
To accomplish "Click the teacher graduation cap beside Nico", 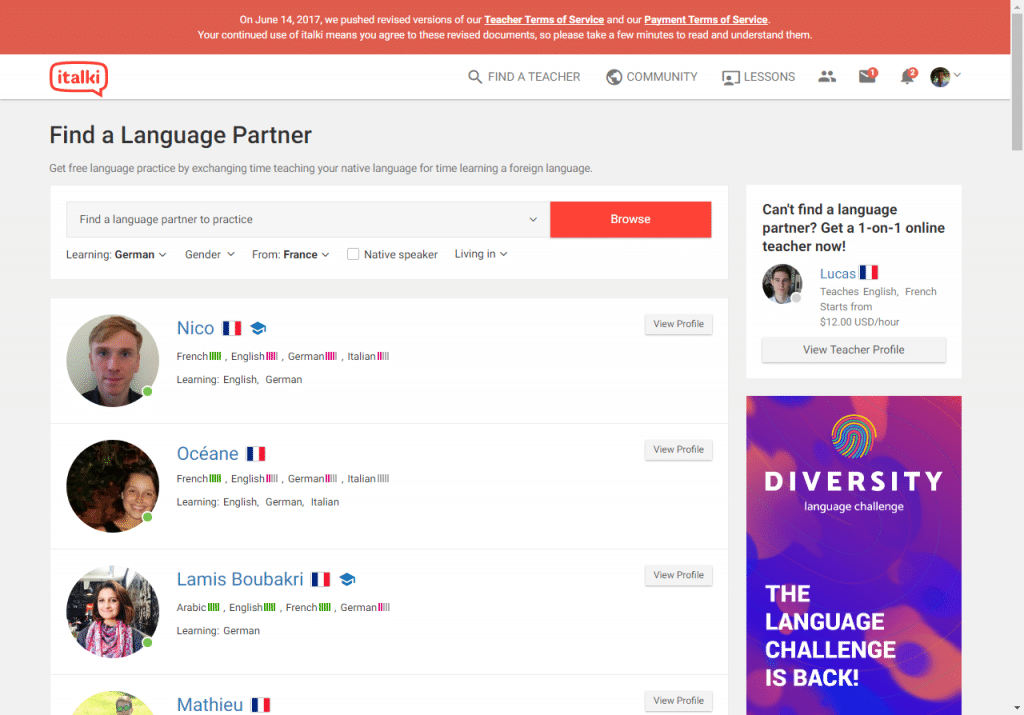I will 258,328.
